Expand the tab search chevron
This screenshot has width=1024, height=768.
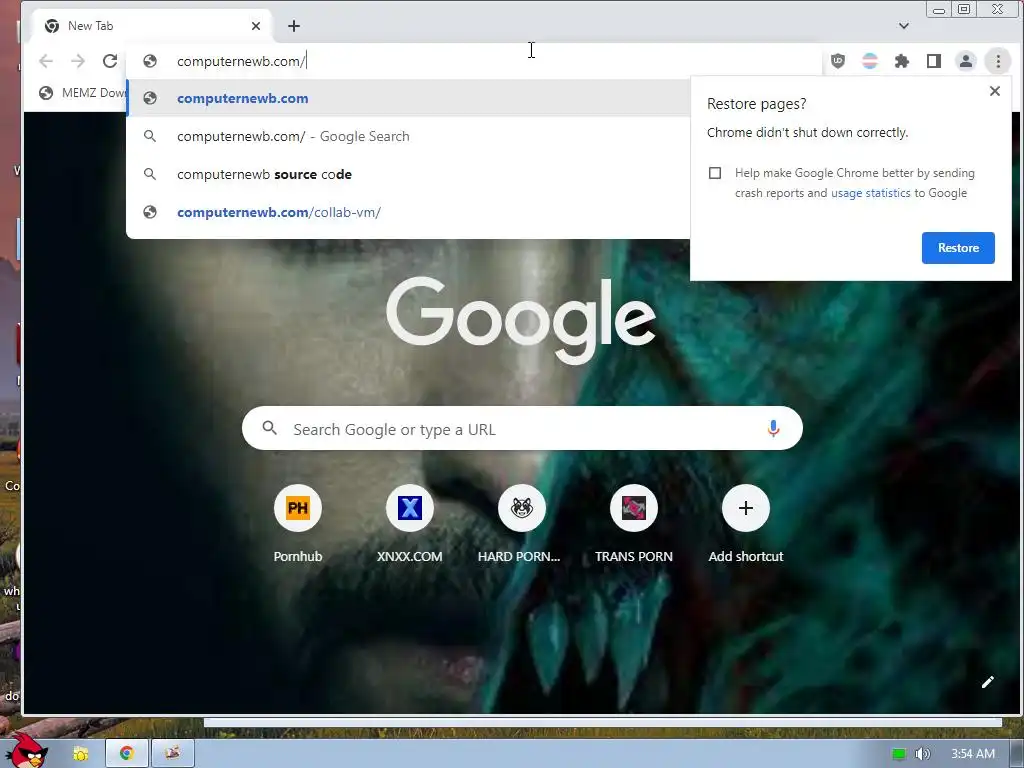[904, 25]
